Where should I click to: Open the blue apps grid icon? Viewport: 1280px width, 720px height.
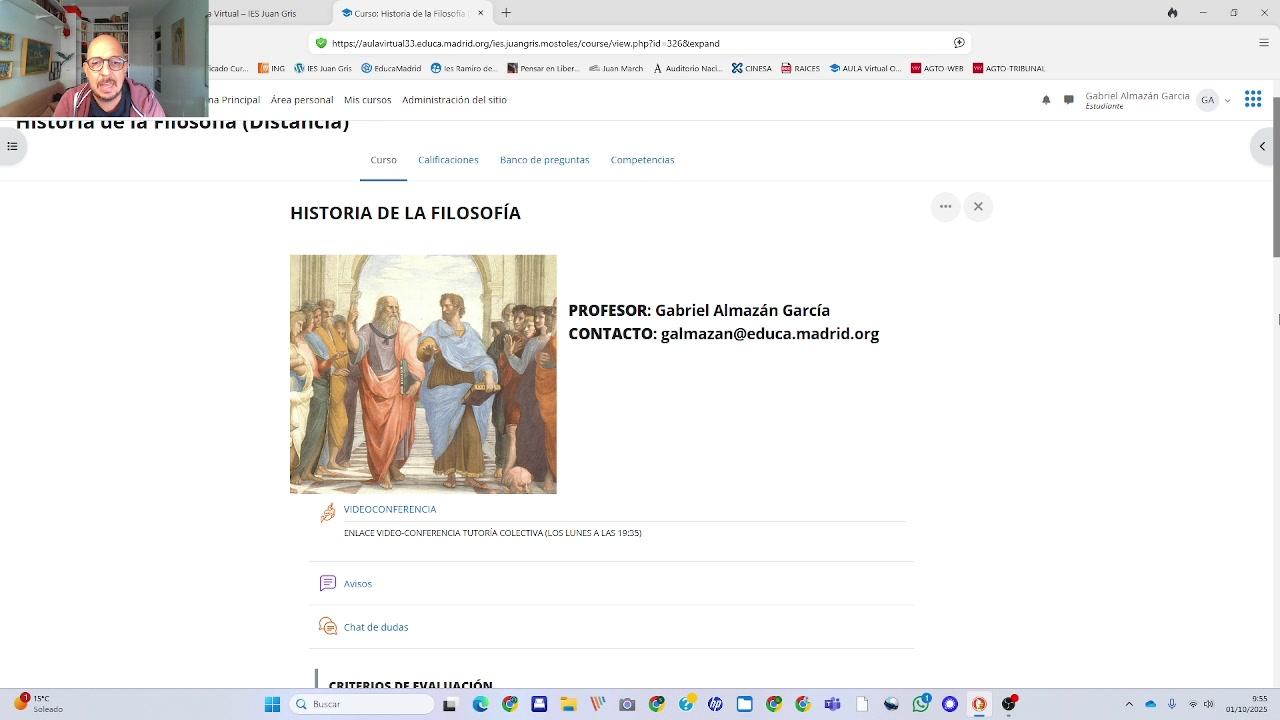point(1252,99)
